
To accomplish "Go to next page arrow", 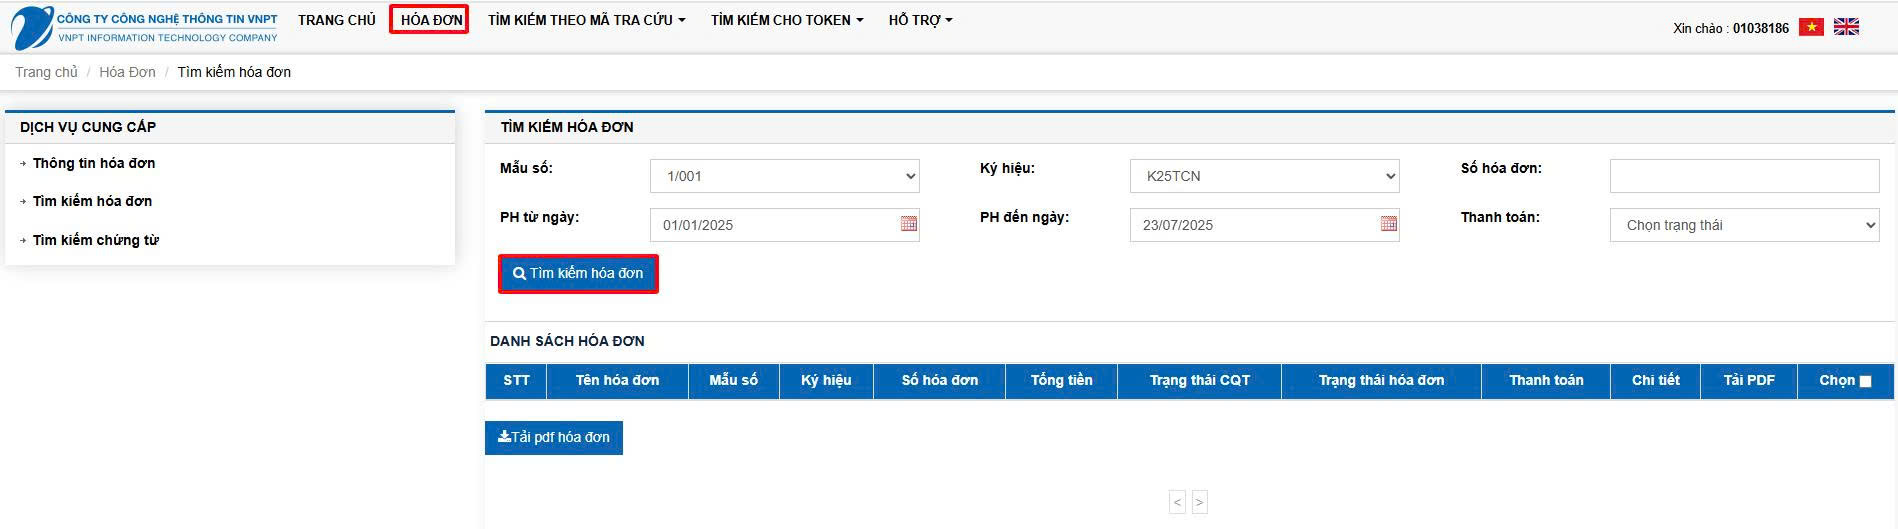I will pyautogui.click(x=1199, y=502).
